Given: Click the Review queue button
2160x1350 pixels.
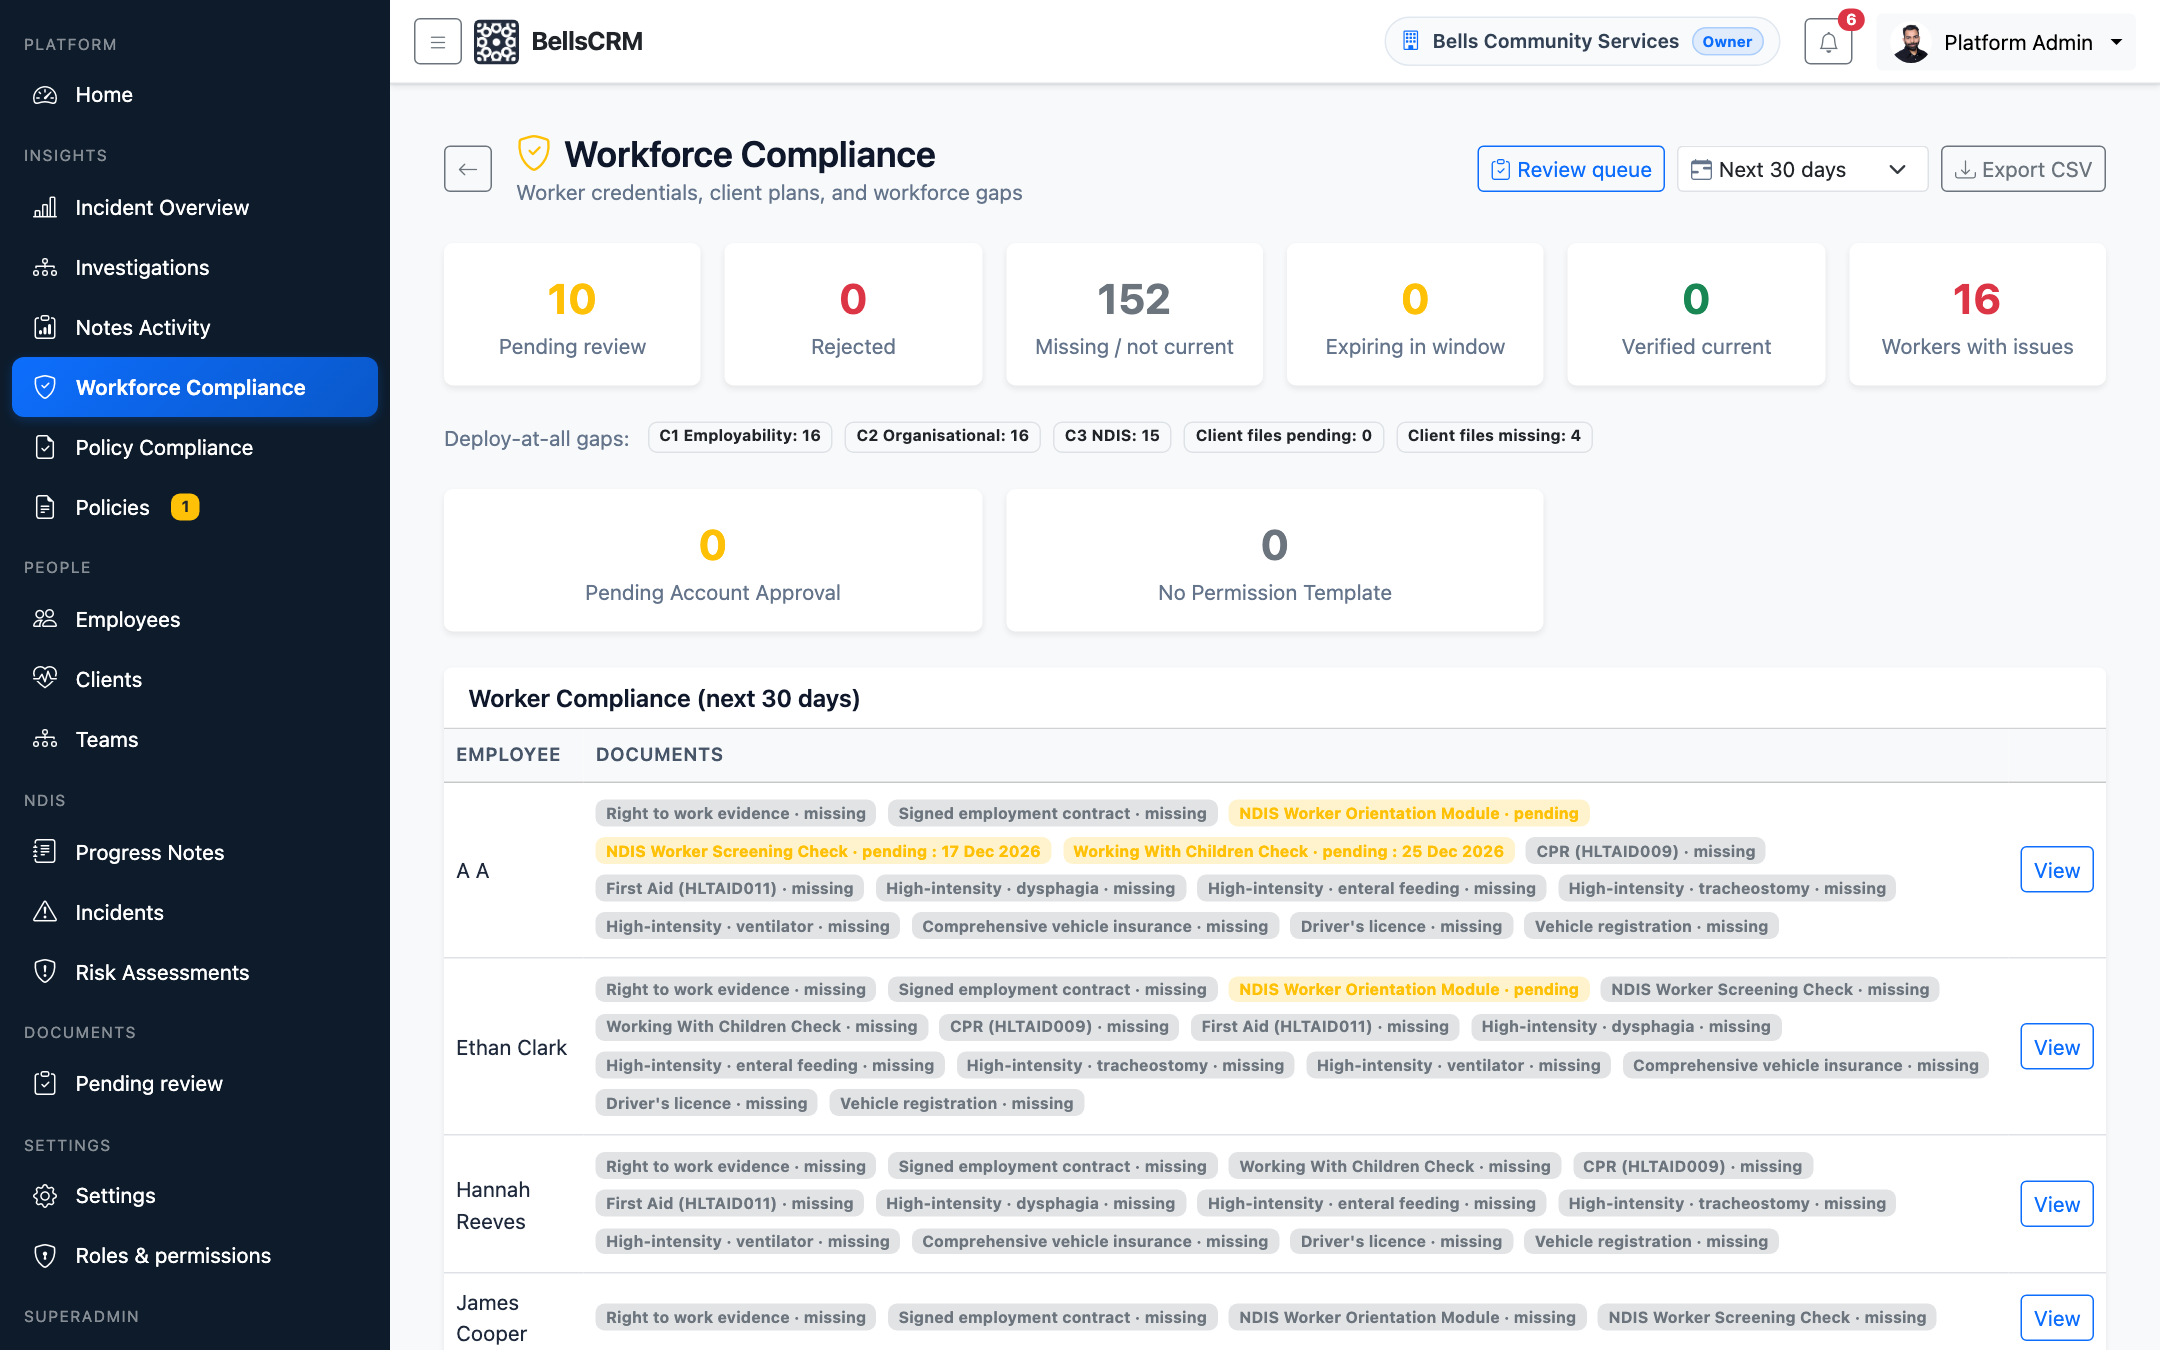Looking at the screenshot, I should 1571,169.
